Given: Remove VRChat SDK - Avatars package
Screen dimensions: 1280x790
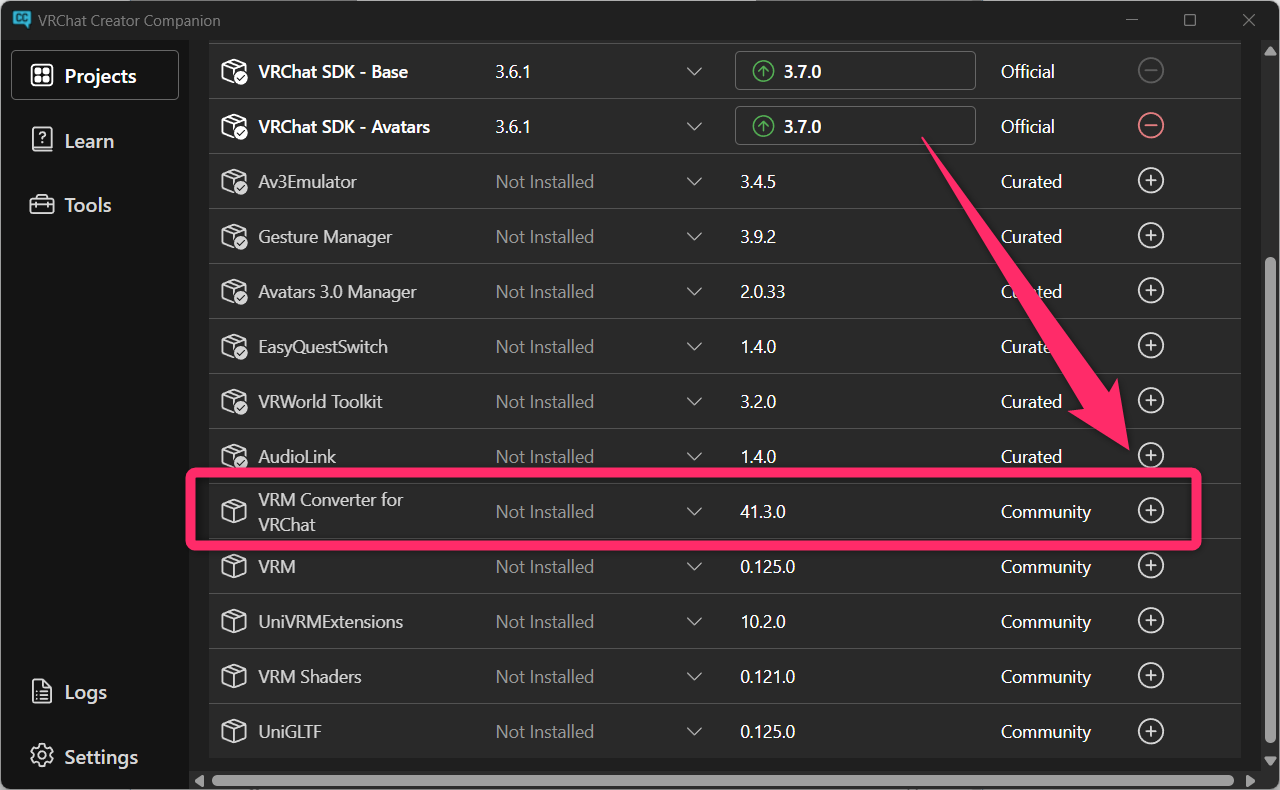Looking at the screenshot, I should [1151, 126].
